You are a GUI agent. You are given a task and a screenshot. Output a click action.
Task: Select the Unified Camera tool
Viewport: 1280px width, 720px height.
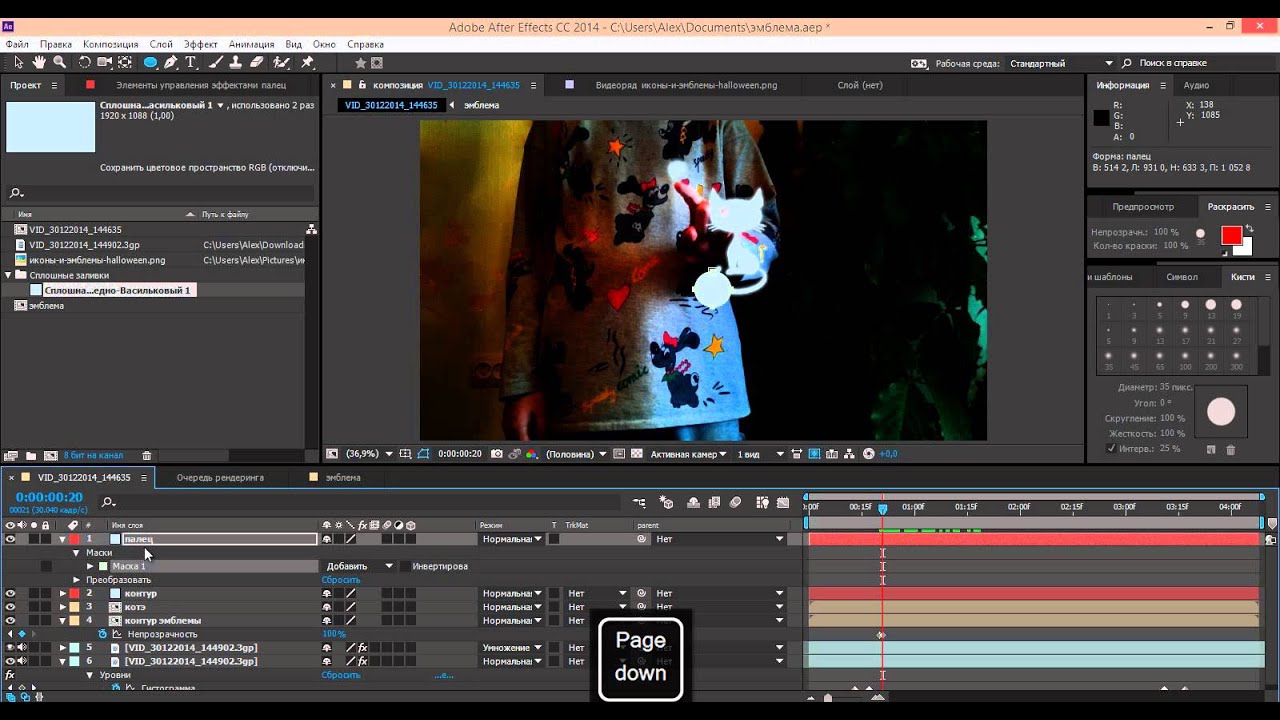click(104, 62)
